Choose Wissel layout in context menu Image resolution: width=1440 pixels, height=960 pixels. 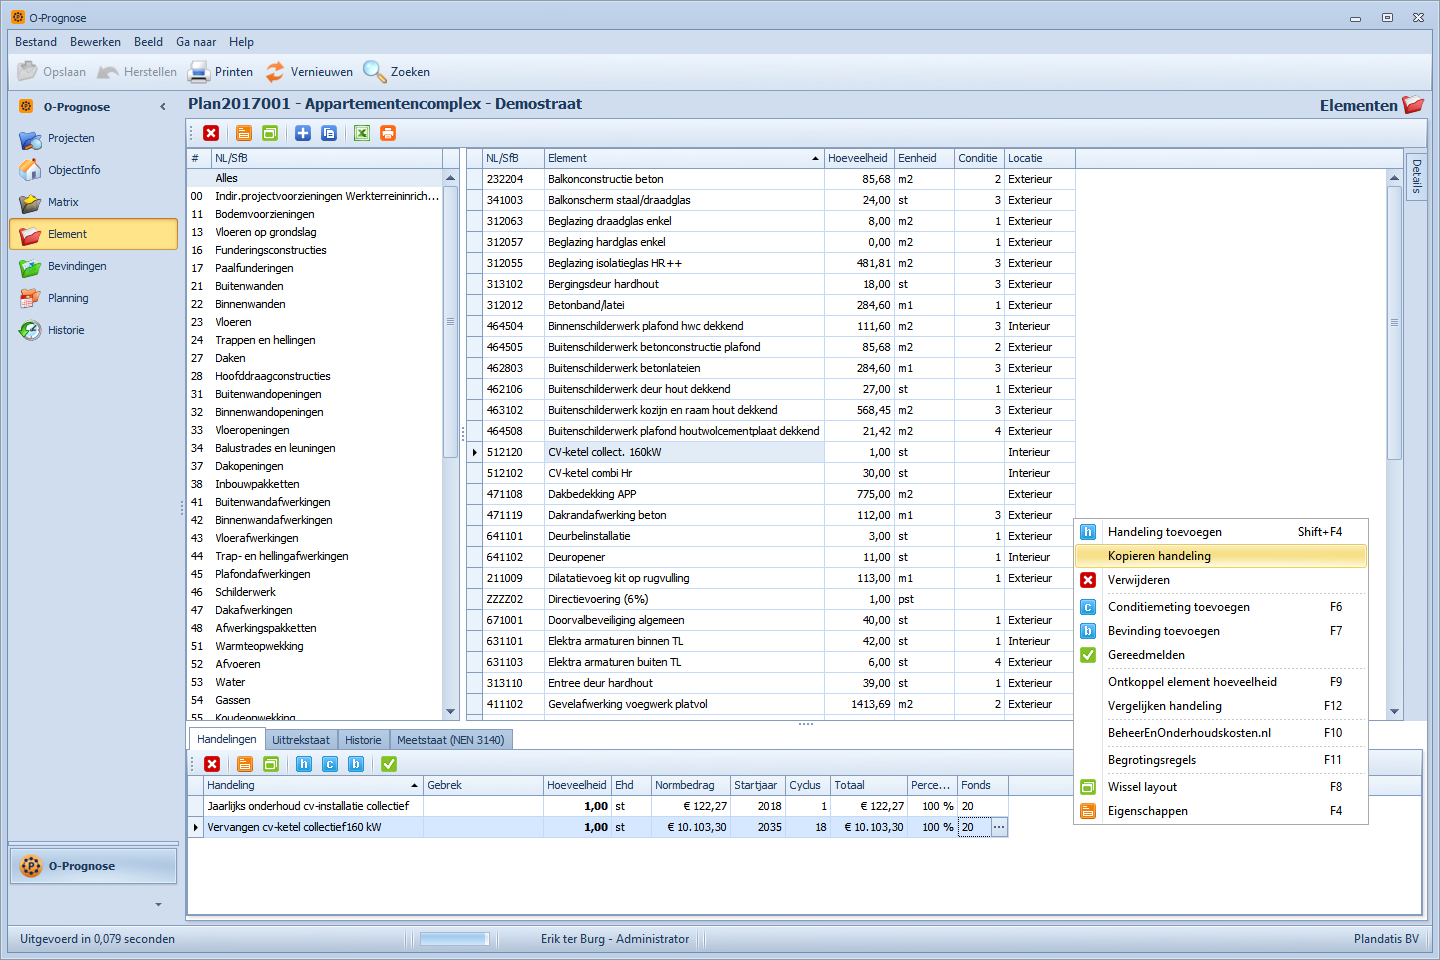click(1221, 787)
